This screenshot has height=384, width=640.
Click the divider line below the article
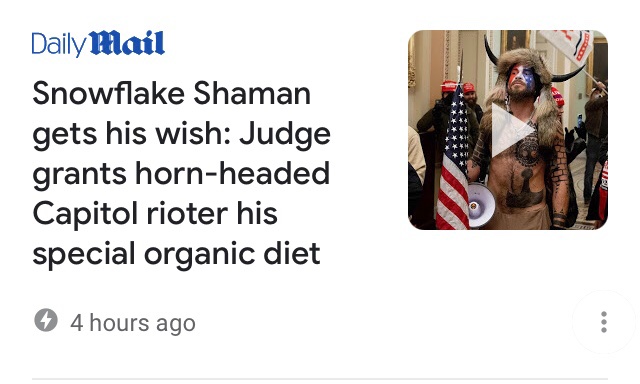(x=320, y=379)
